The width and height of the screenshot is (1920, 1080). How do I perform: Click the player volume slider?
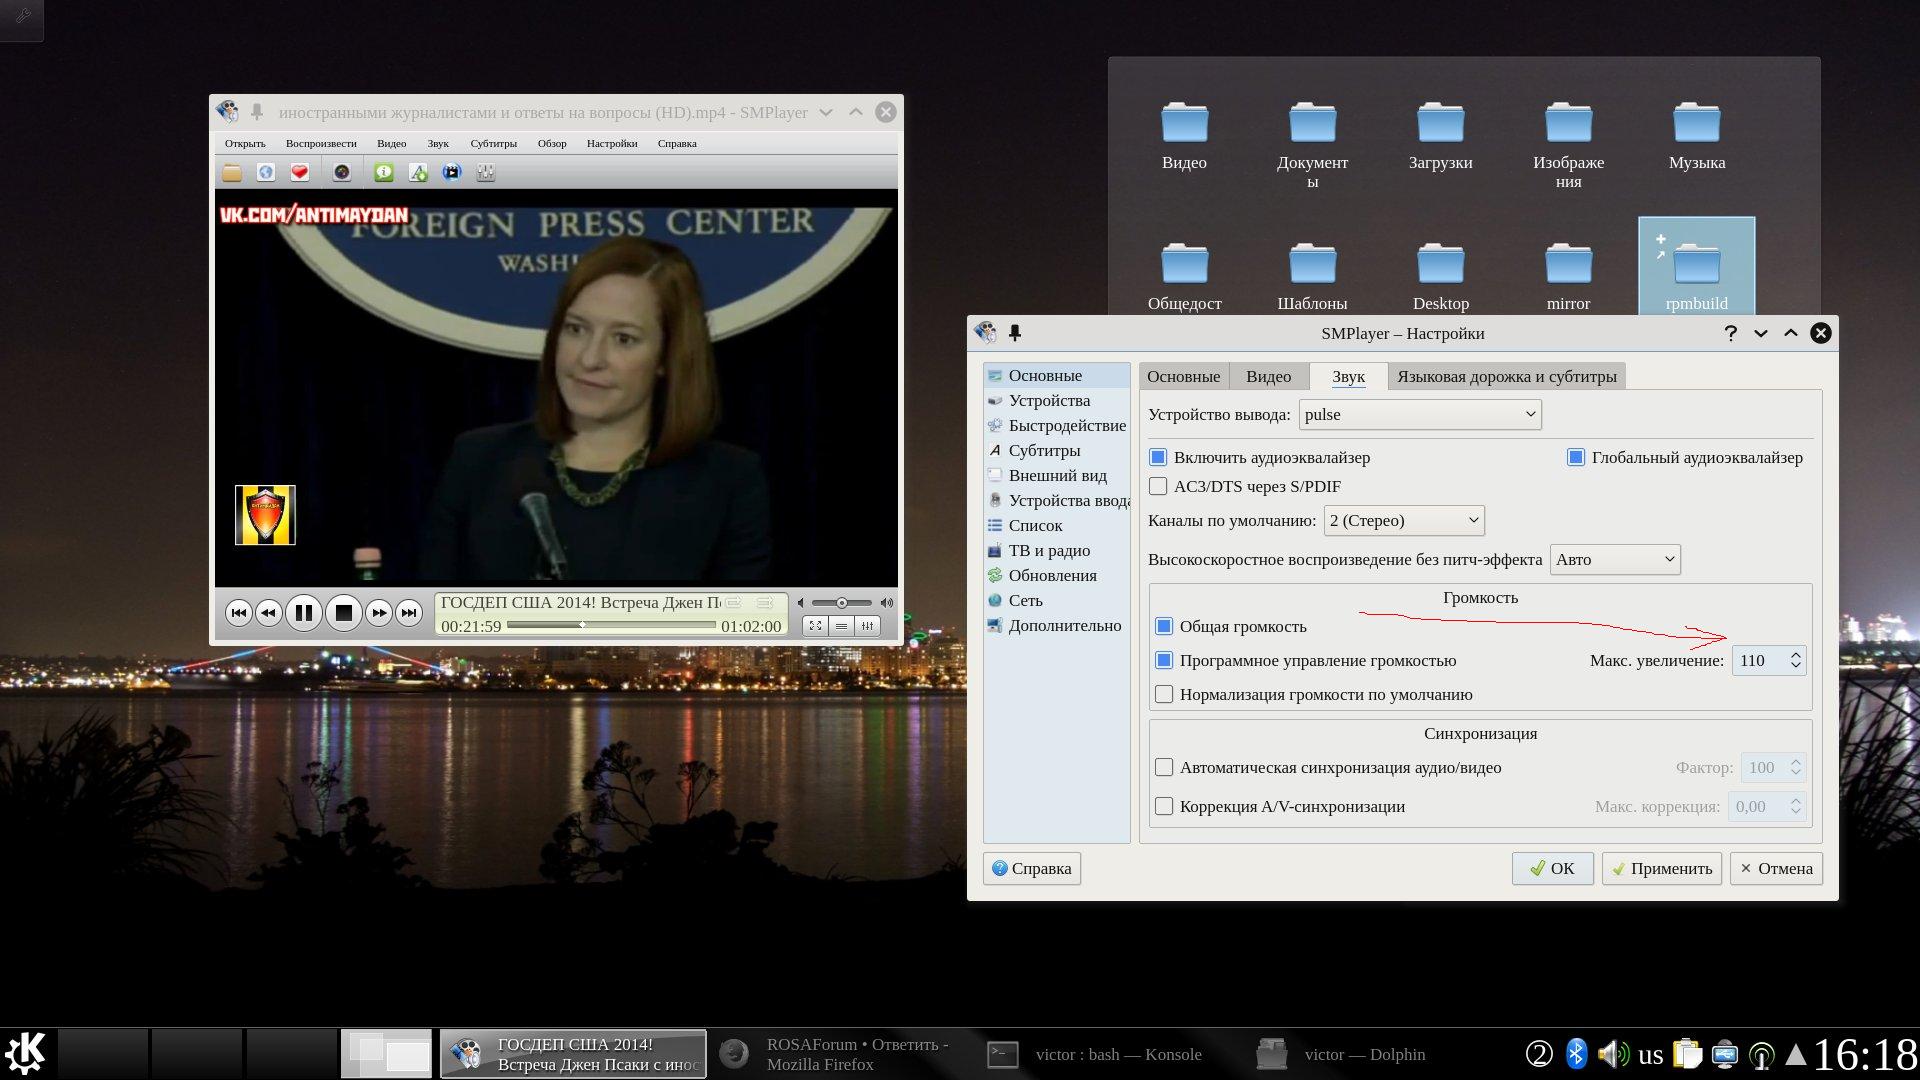tap(841, 603)
